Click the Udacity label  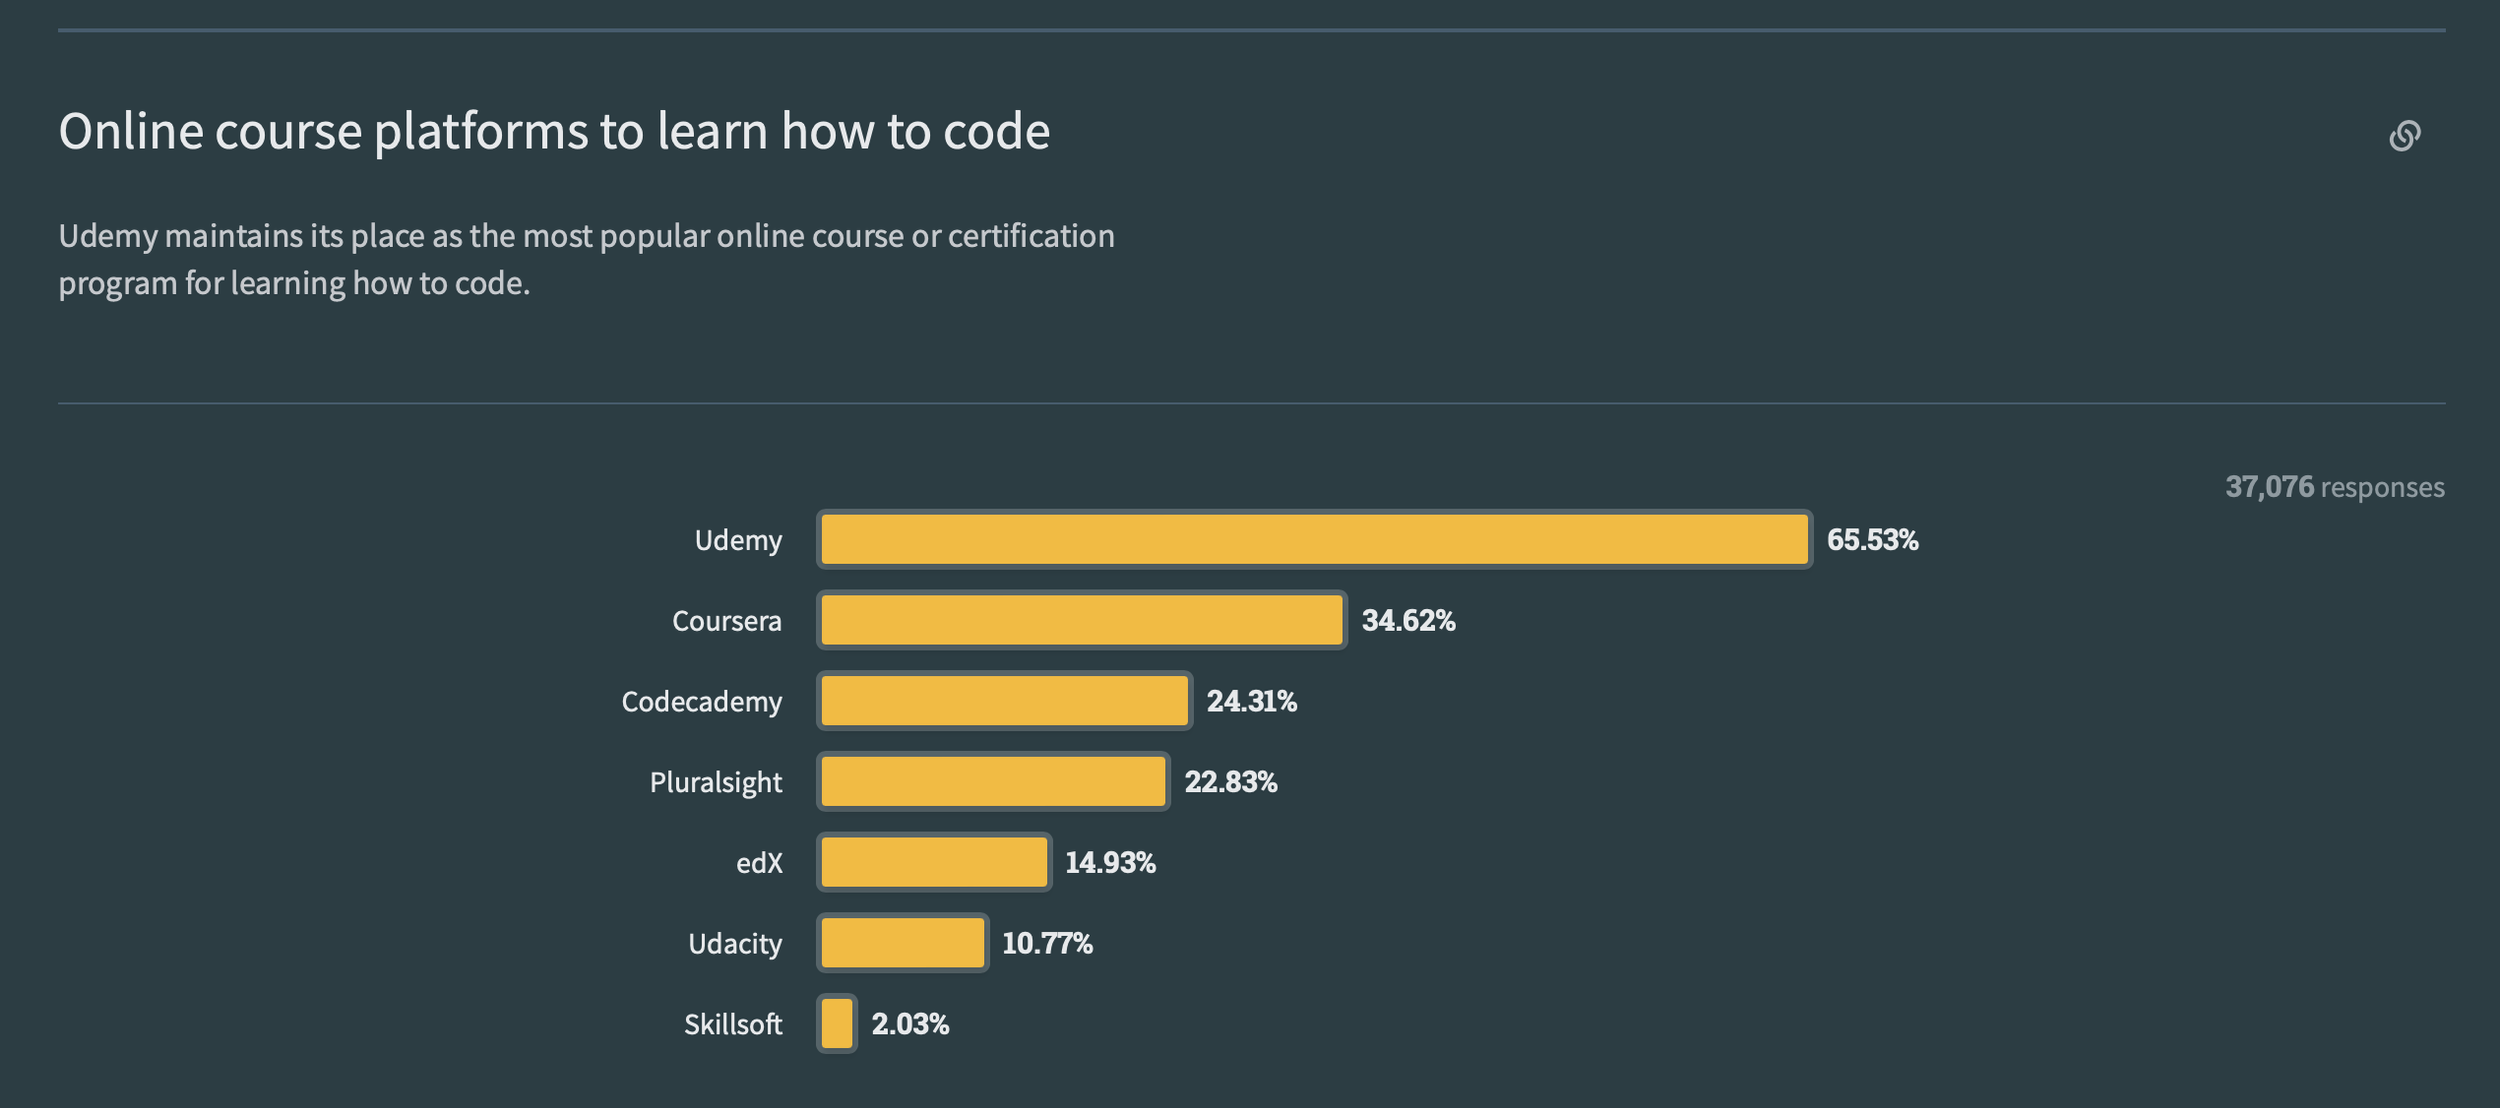point(735,944)
